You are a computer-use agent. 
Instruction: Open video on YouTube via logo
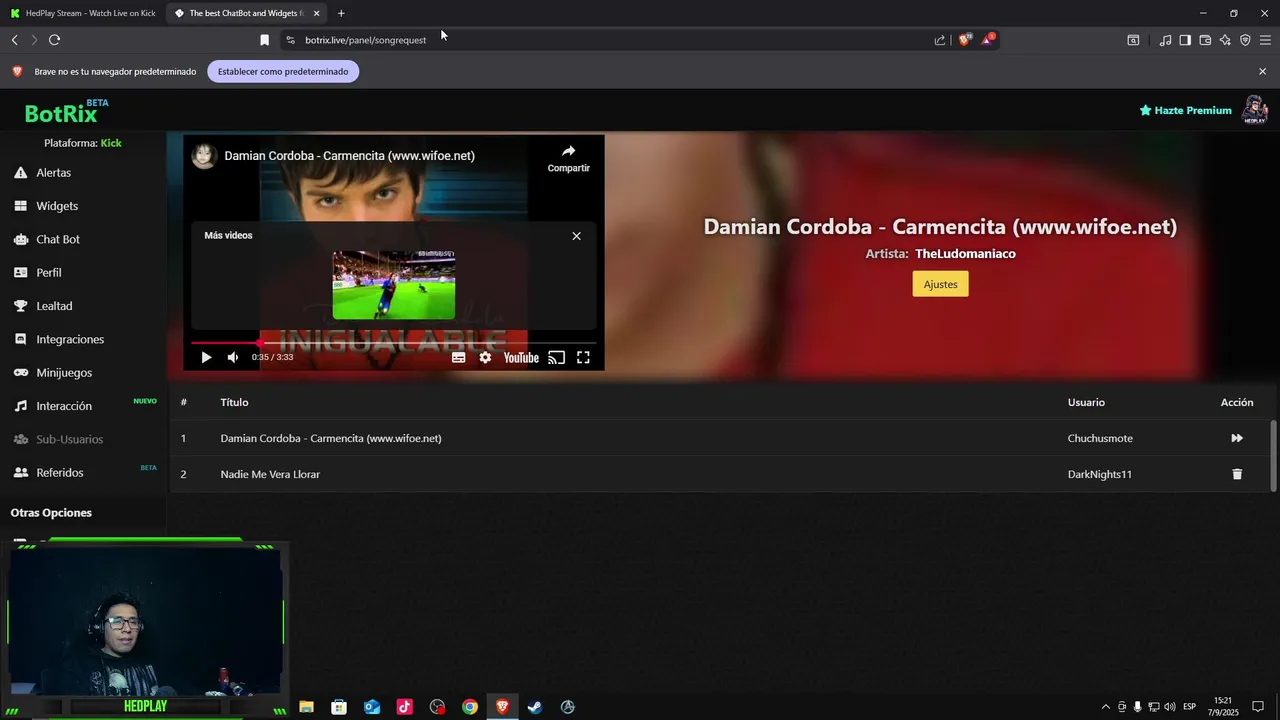[521, 357]
